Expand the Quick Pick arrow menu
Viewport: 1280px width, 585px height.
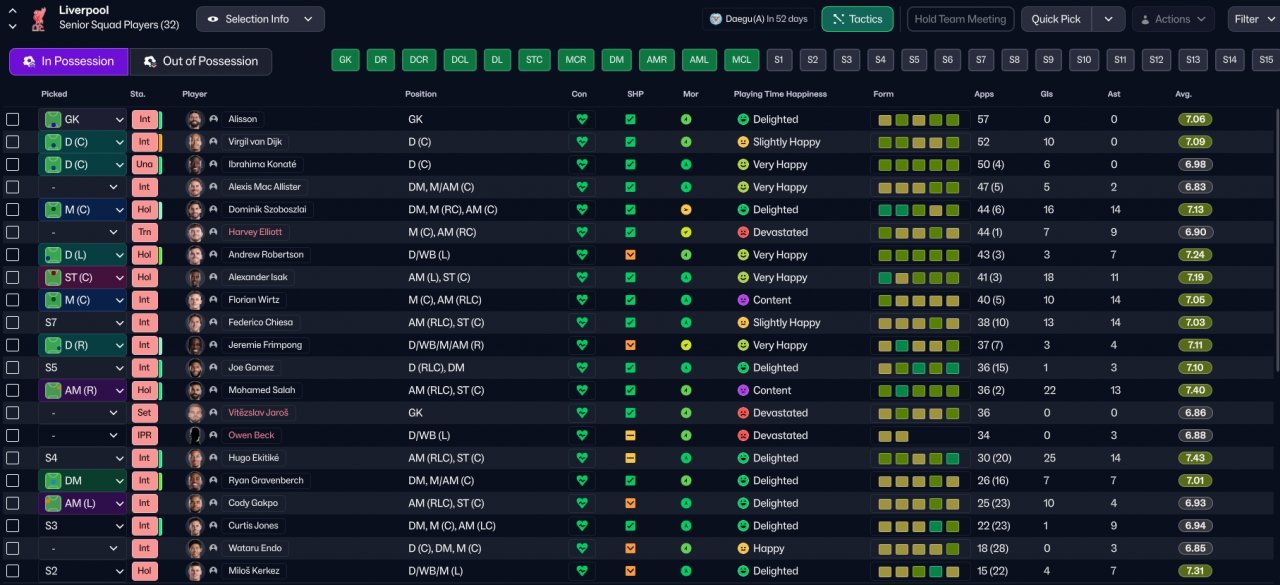coord(1108,19)
